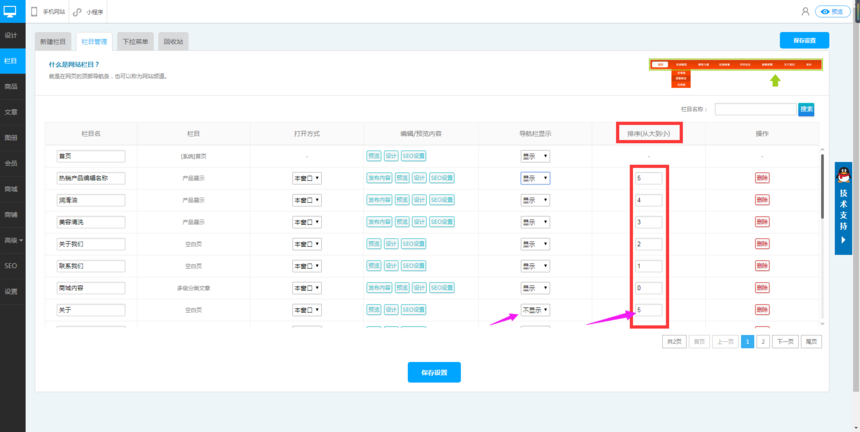Open the QQ 技术支持 support panel

tap(843, 208)
